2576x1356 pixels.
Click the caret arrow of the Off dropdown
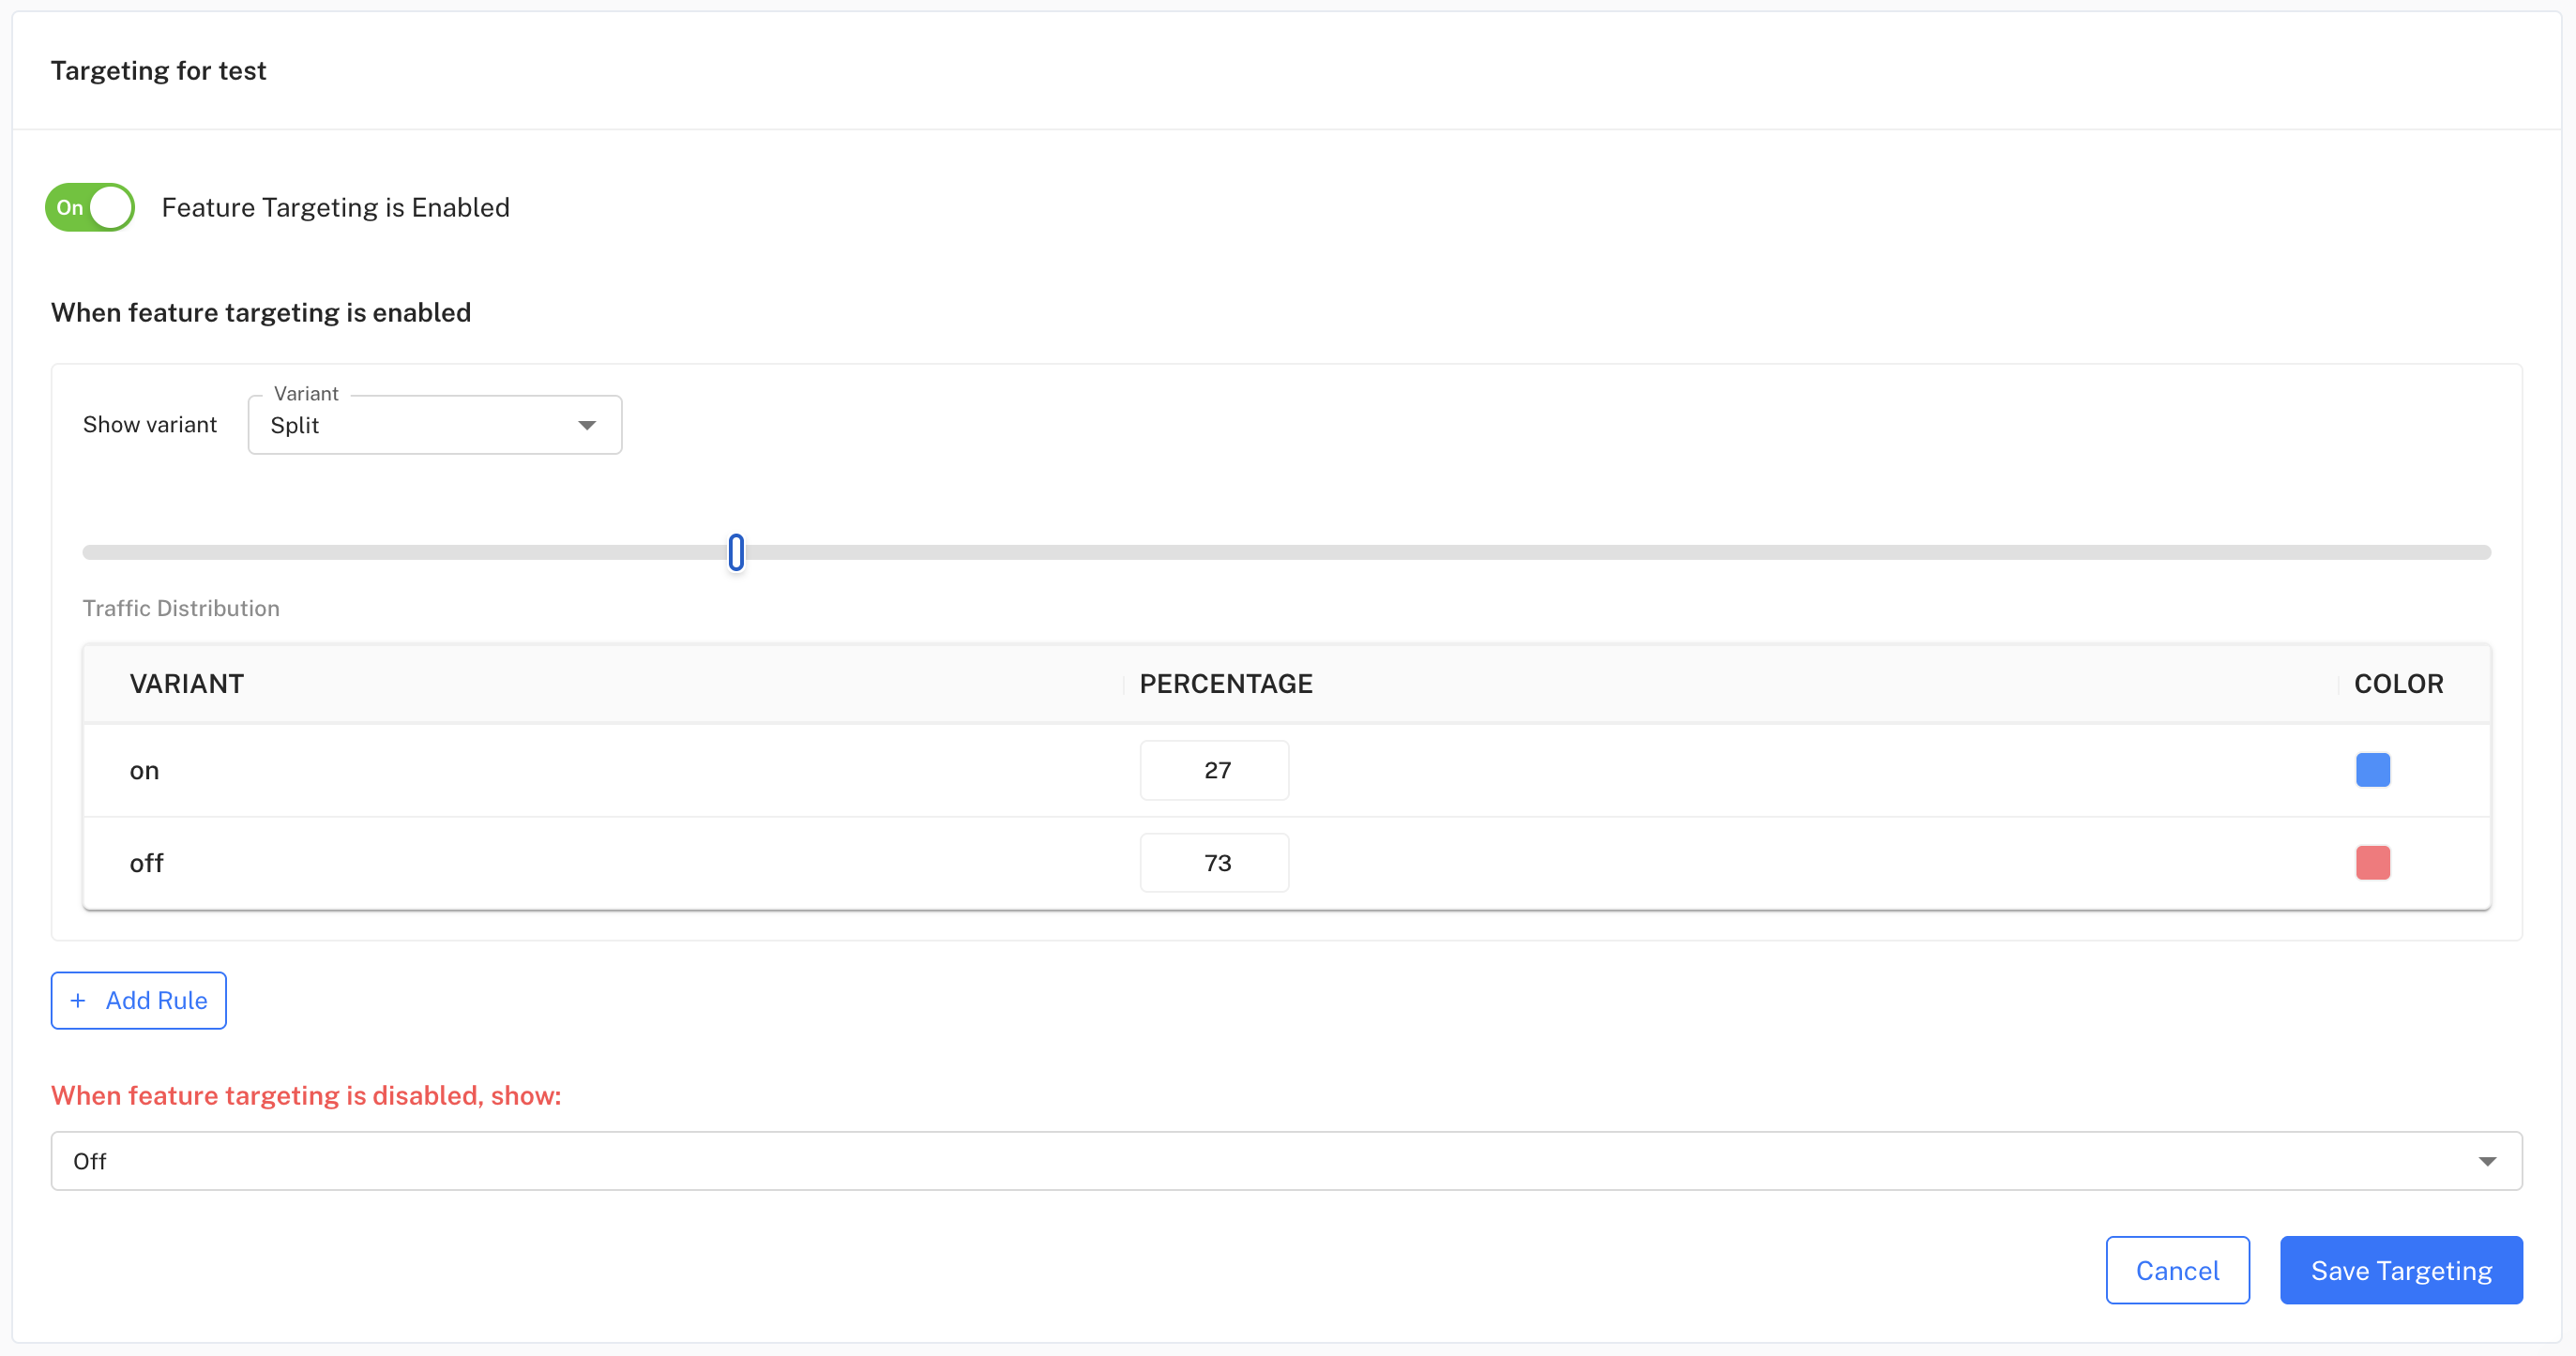tap(2487, 1161)
